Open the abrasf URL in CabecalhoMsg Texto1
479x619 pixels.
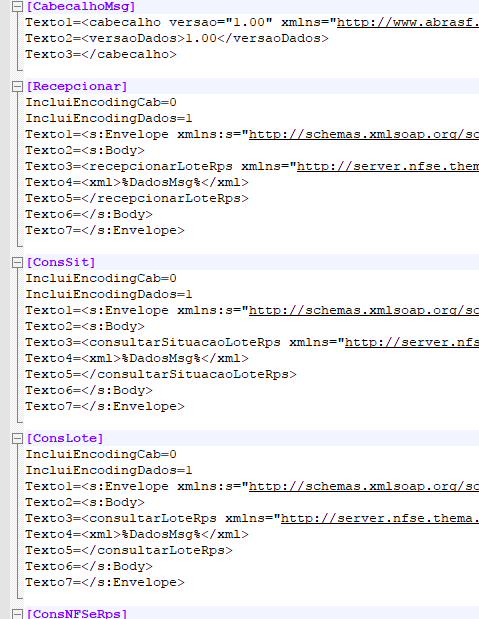coord(408,23)
